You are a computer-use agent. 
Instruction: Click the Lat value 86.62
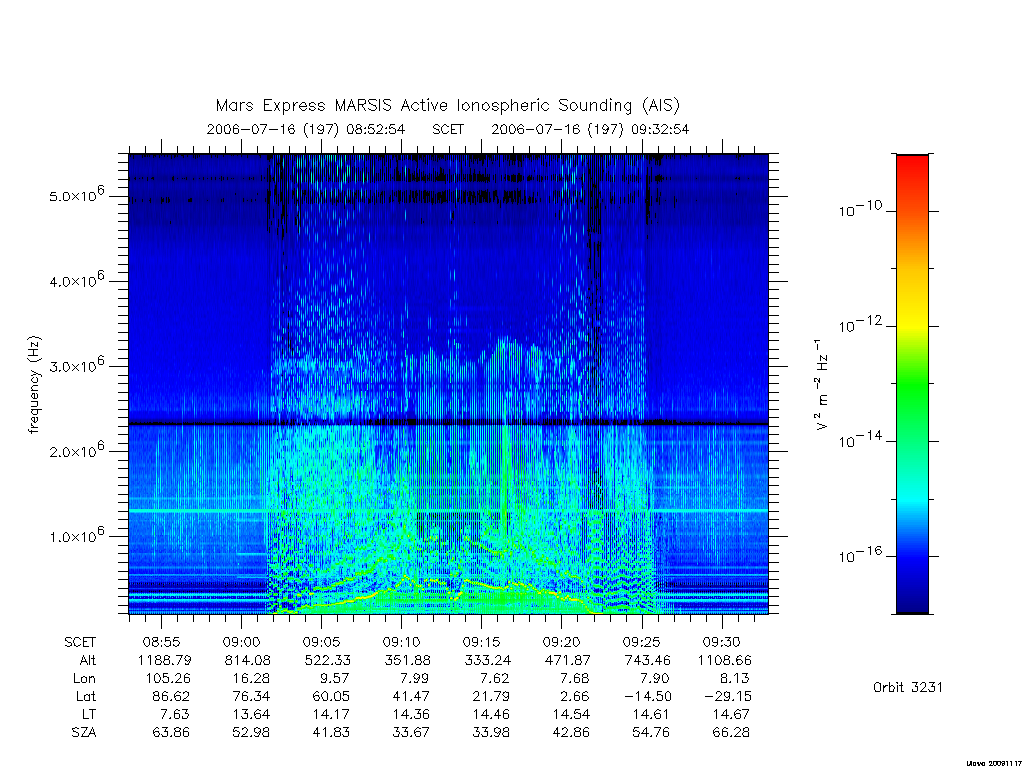click(x=170, y=696)
